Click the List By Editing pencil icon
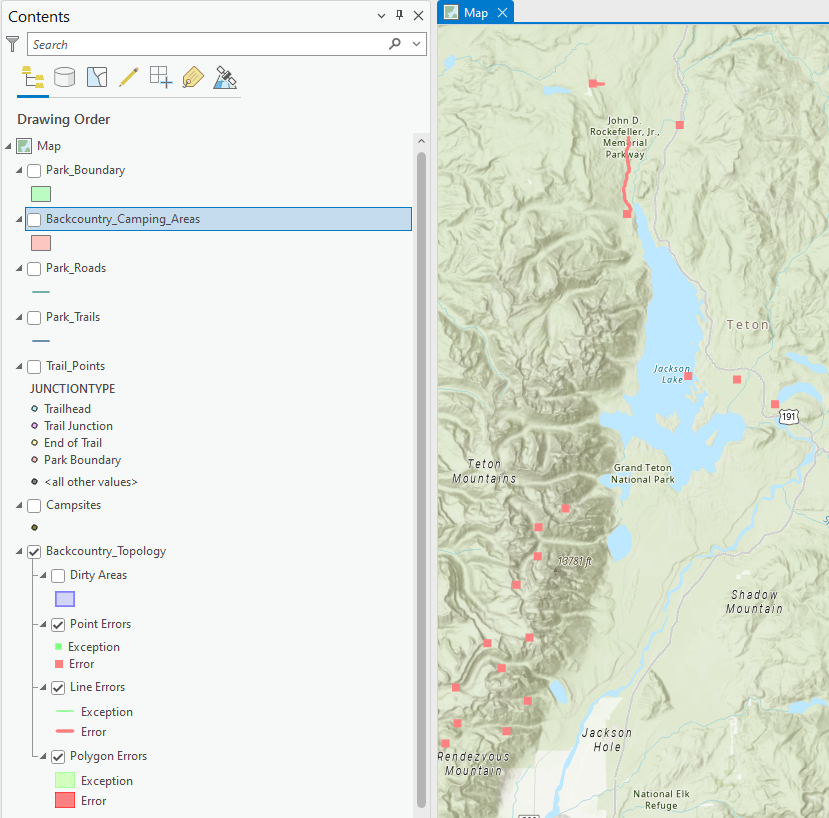Screen dimensions: 829x818 click(x=127, y=77)
